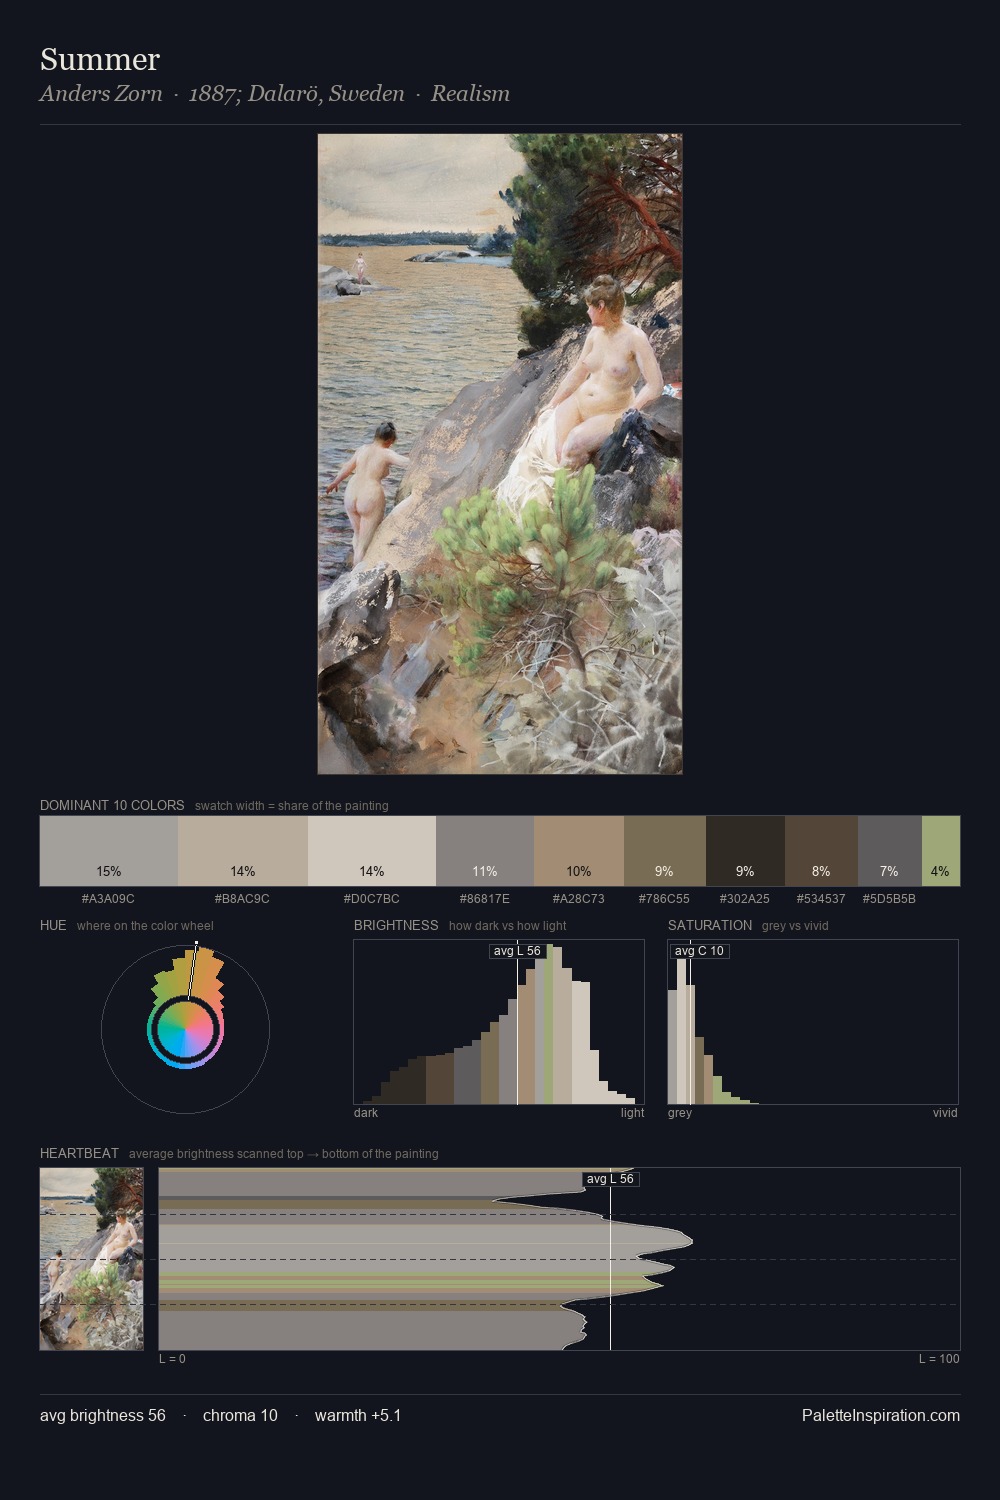The width and height of the screenshot is (1000, 1500).
Task: Click the hex code text "#534537"
Action: pos(821,898)
